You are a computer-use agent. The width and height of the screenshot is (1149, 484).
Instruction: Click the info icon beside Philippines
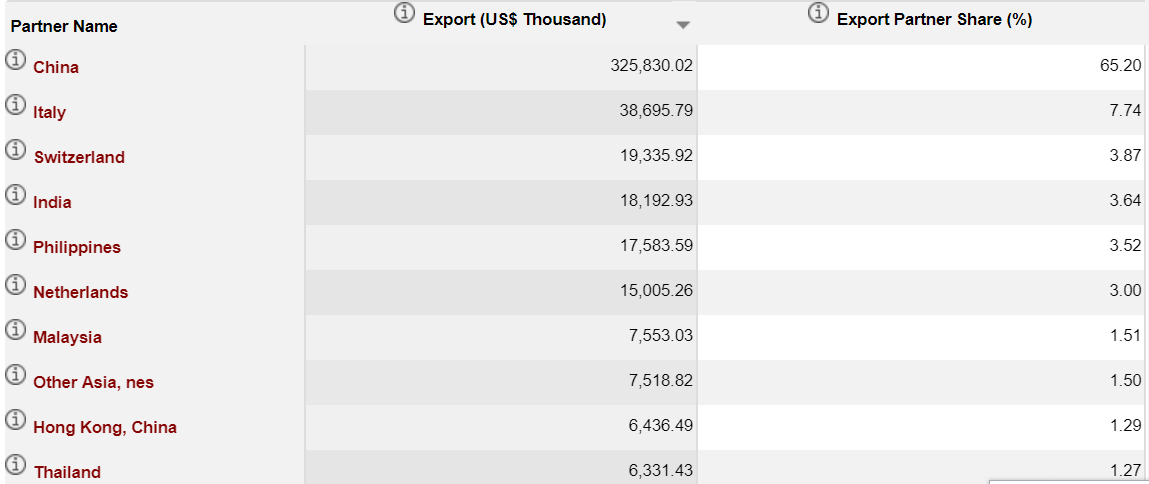click(16, 240)
